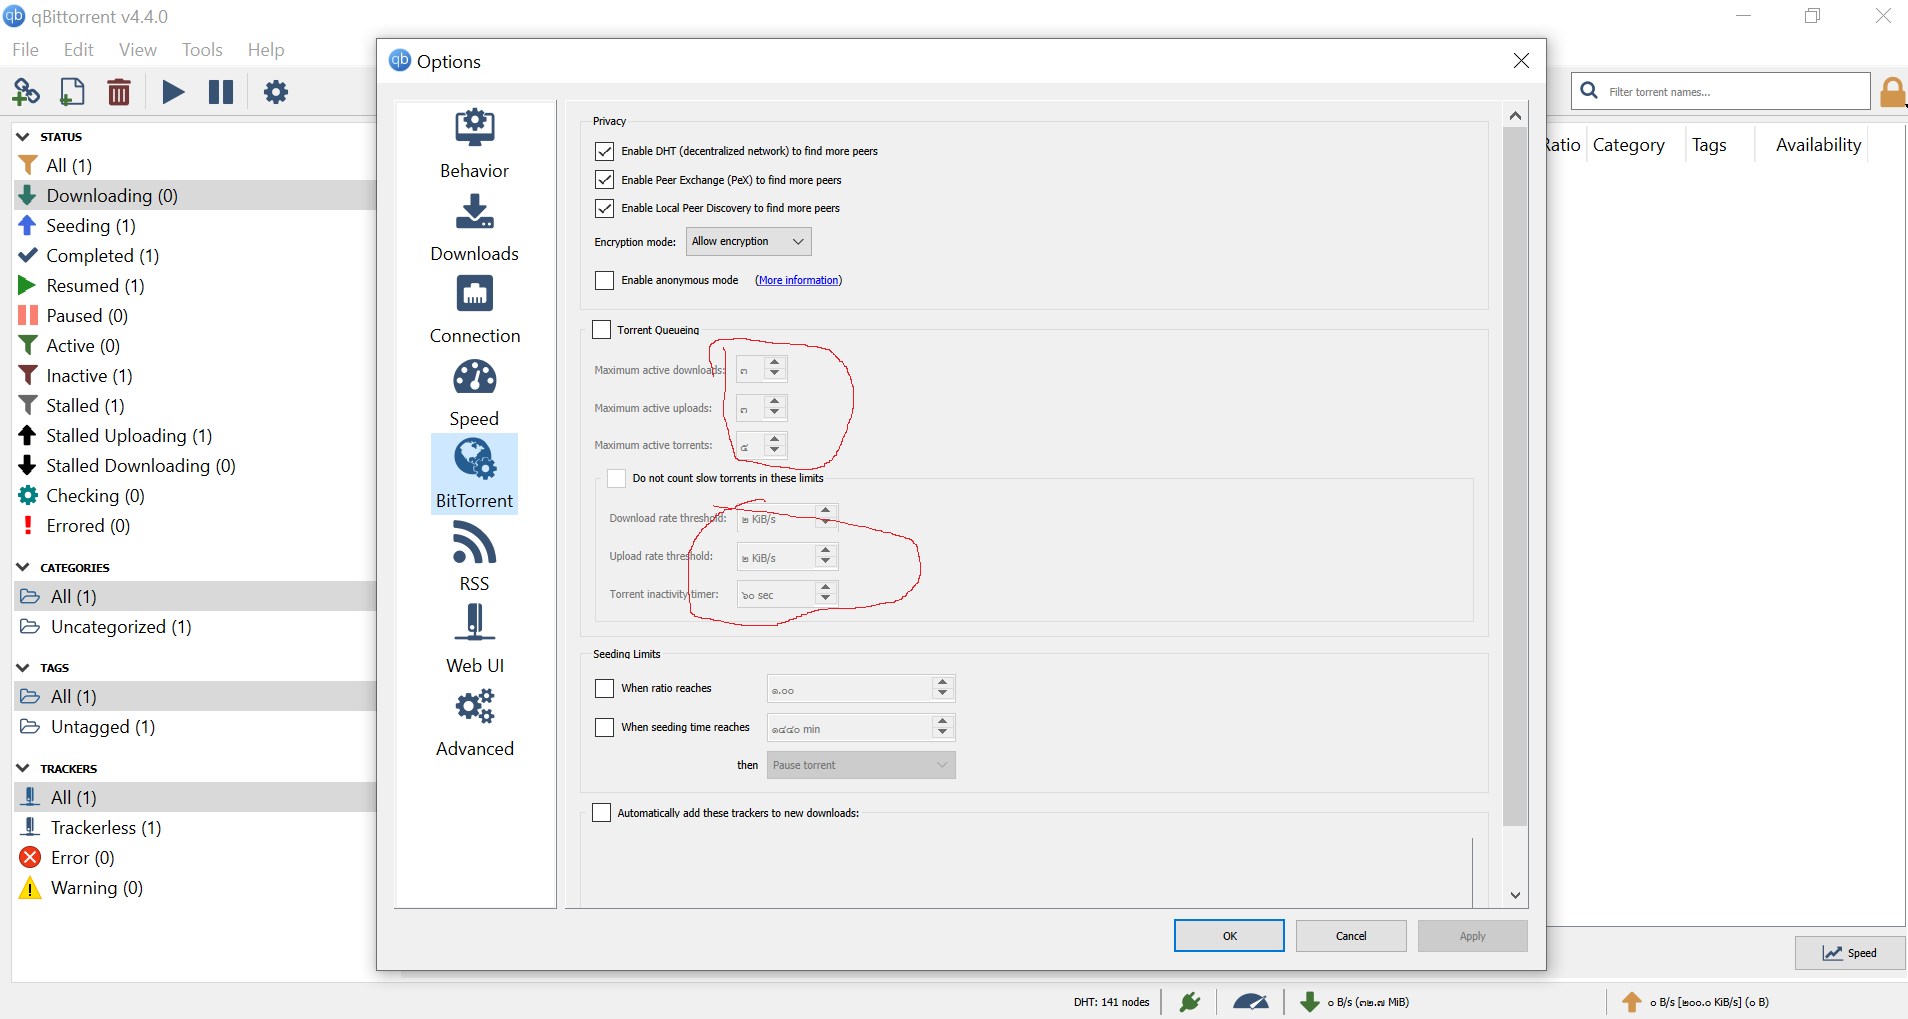Open RSS options page

click(x=475, y=557)
